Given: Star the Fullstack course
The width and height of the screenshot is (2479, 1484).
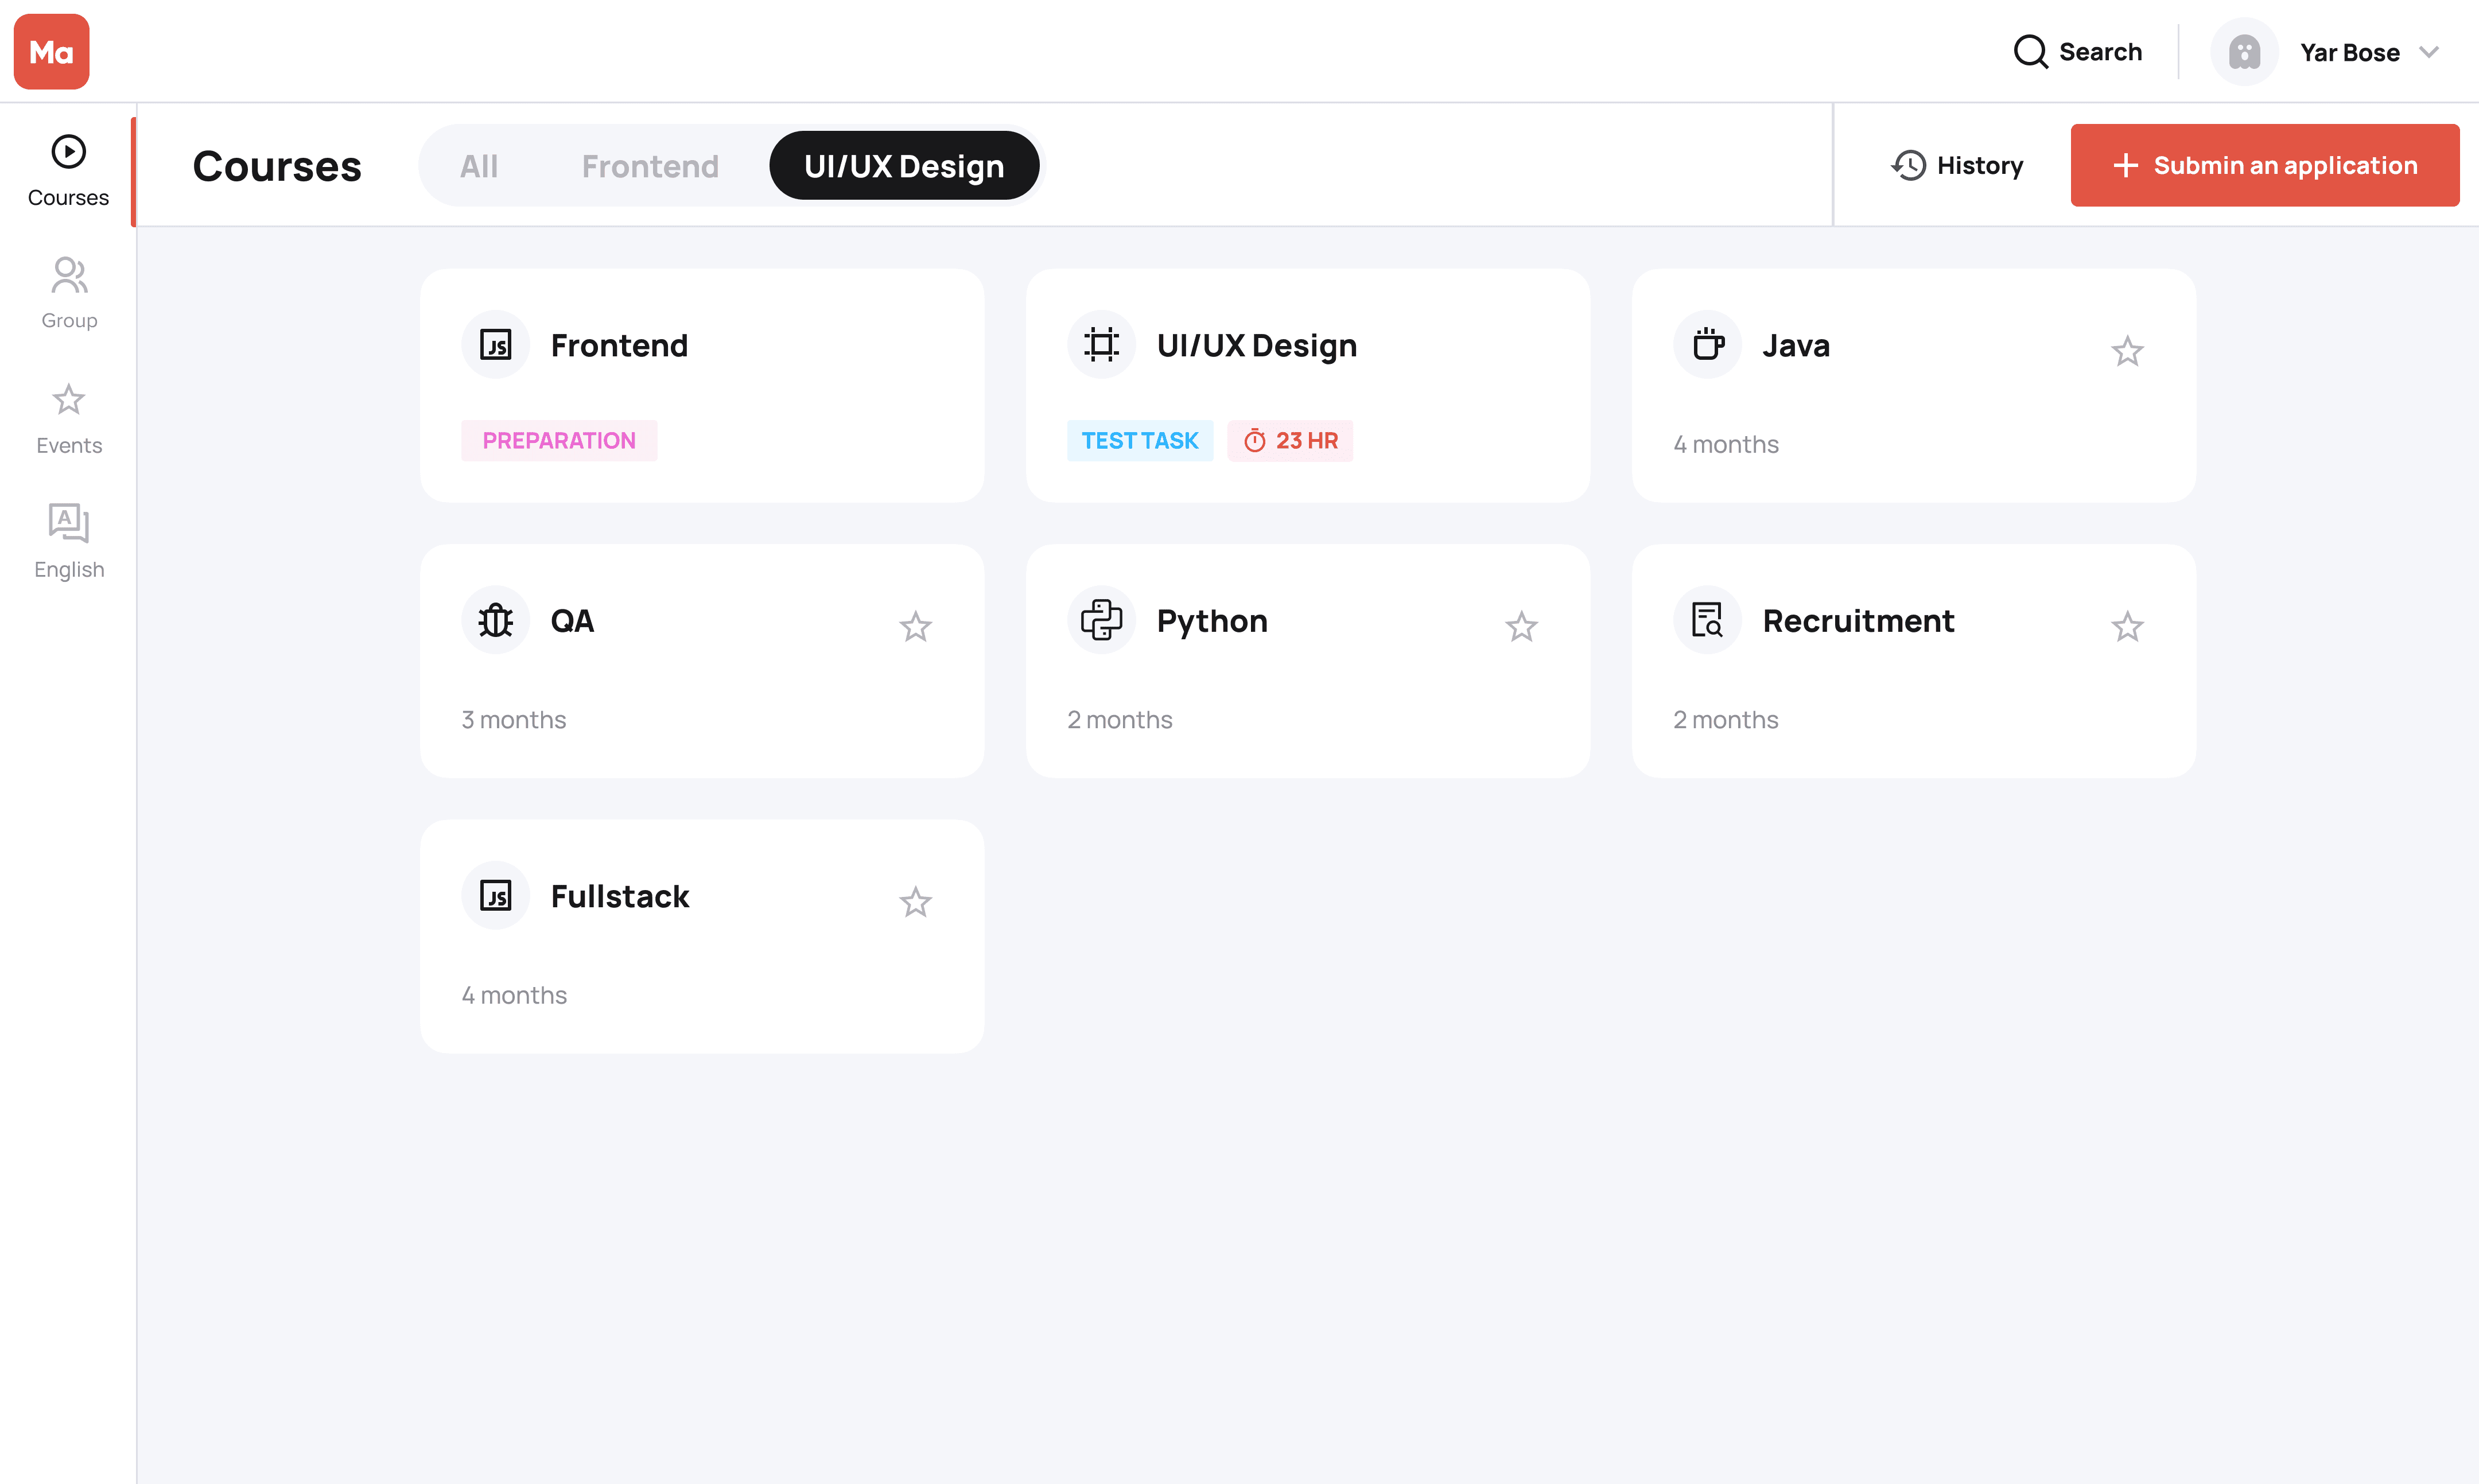Looking at the screenshot, I should click(x=915, y=902).
